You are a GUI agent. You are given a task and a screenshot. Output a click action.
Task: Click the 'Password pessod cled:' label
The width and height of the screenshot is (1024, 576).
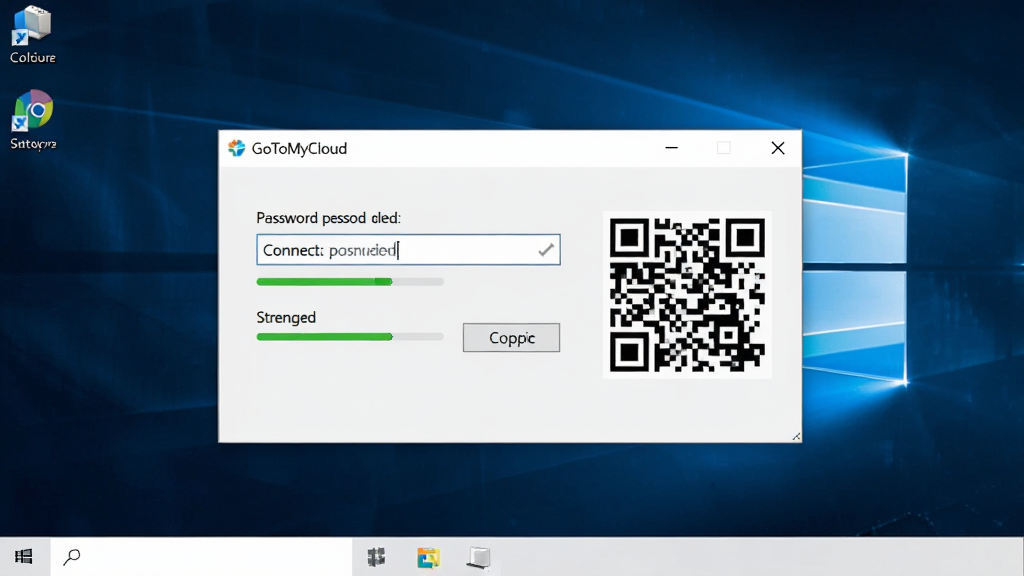pyautogui.click(x=328, y=217)
